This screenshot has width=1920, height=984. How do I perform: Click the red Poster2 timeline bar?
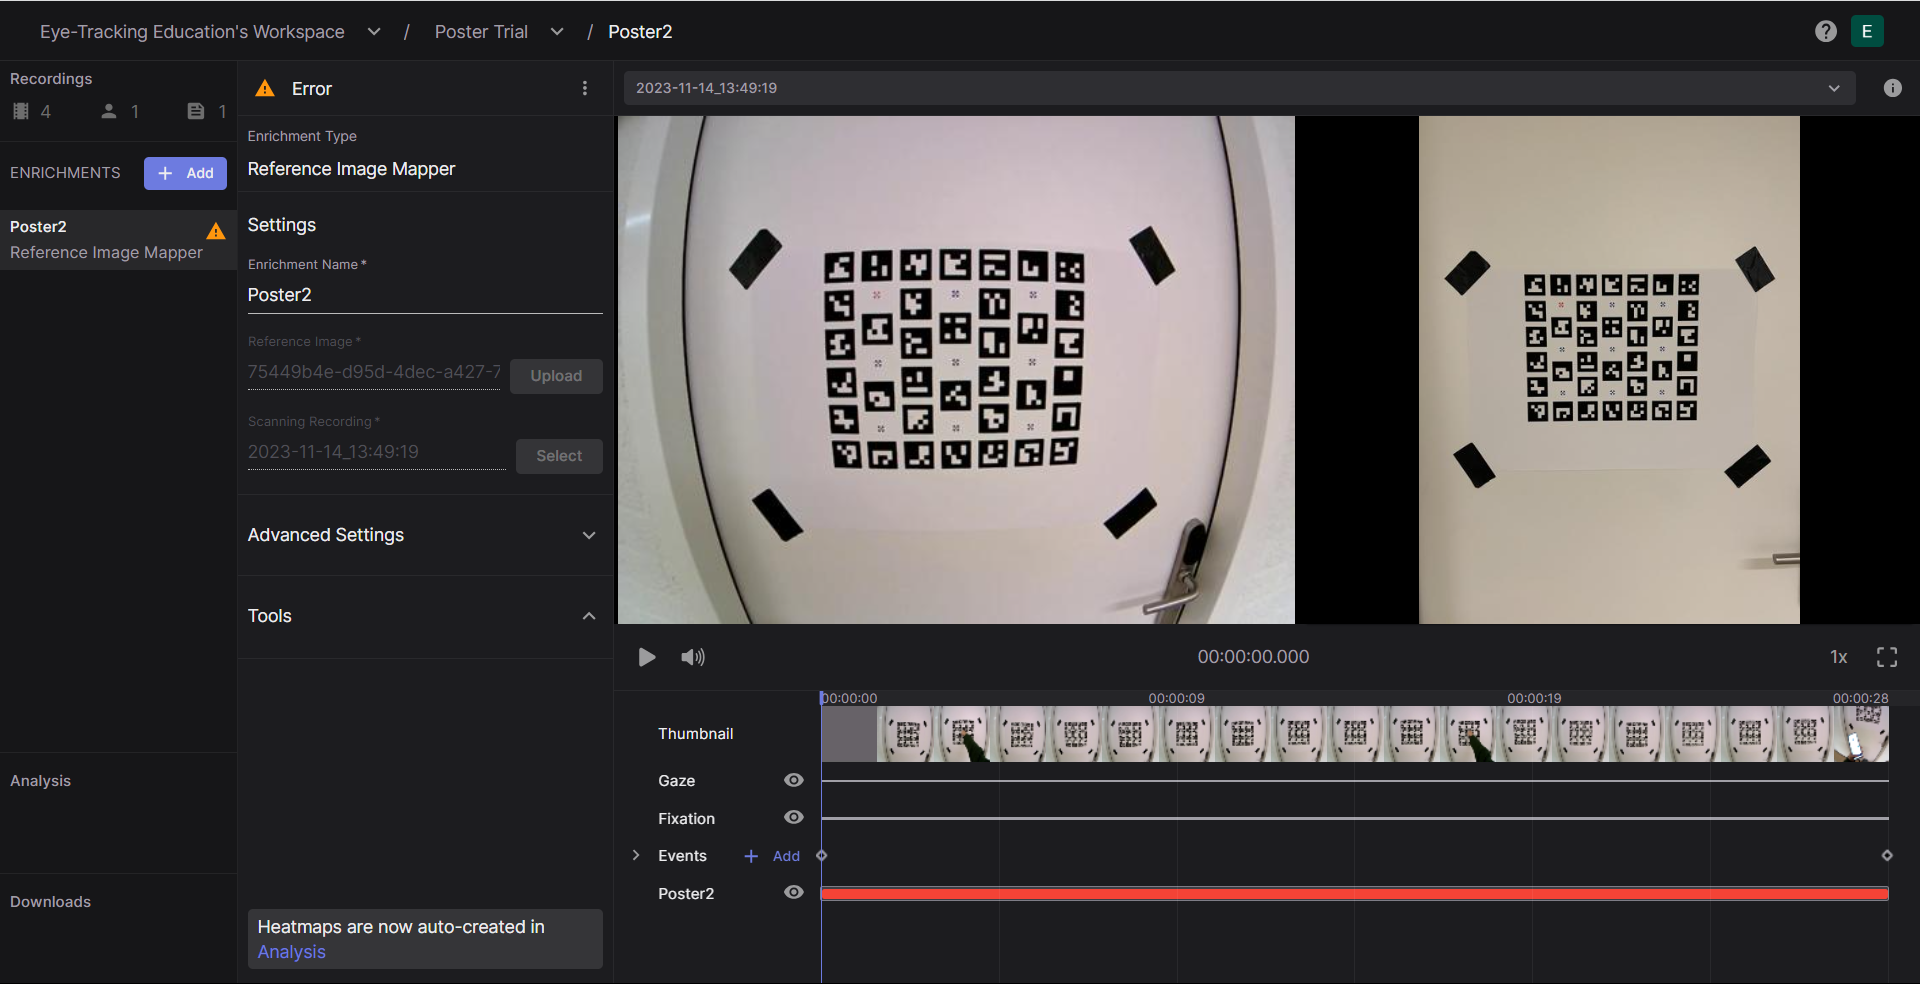(x=1355, y=894)
